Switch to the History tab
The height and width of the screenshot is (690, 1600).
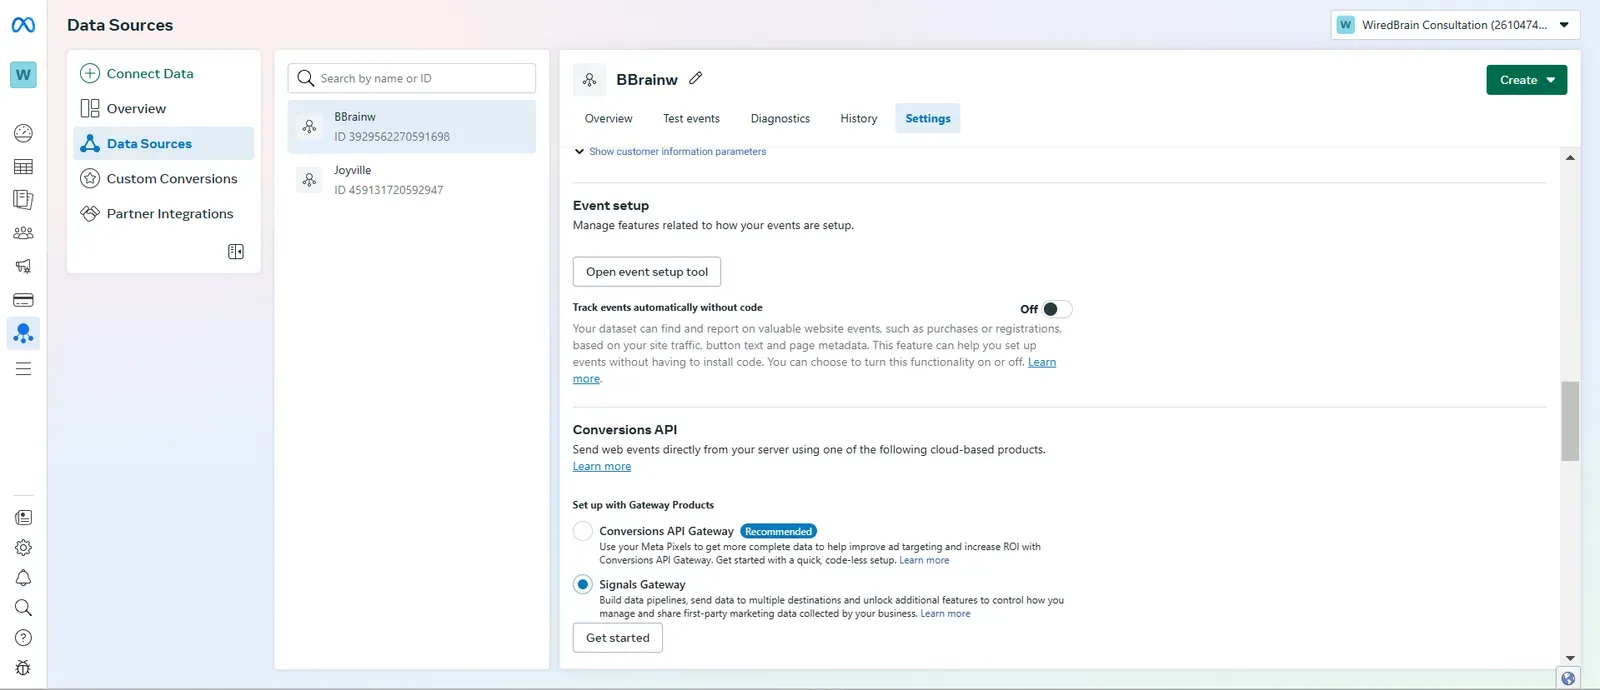tap(858, 118)
